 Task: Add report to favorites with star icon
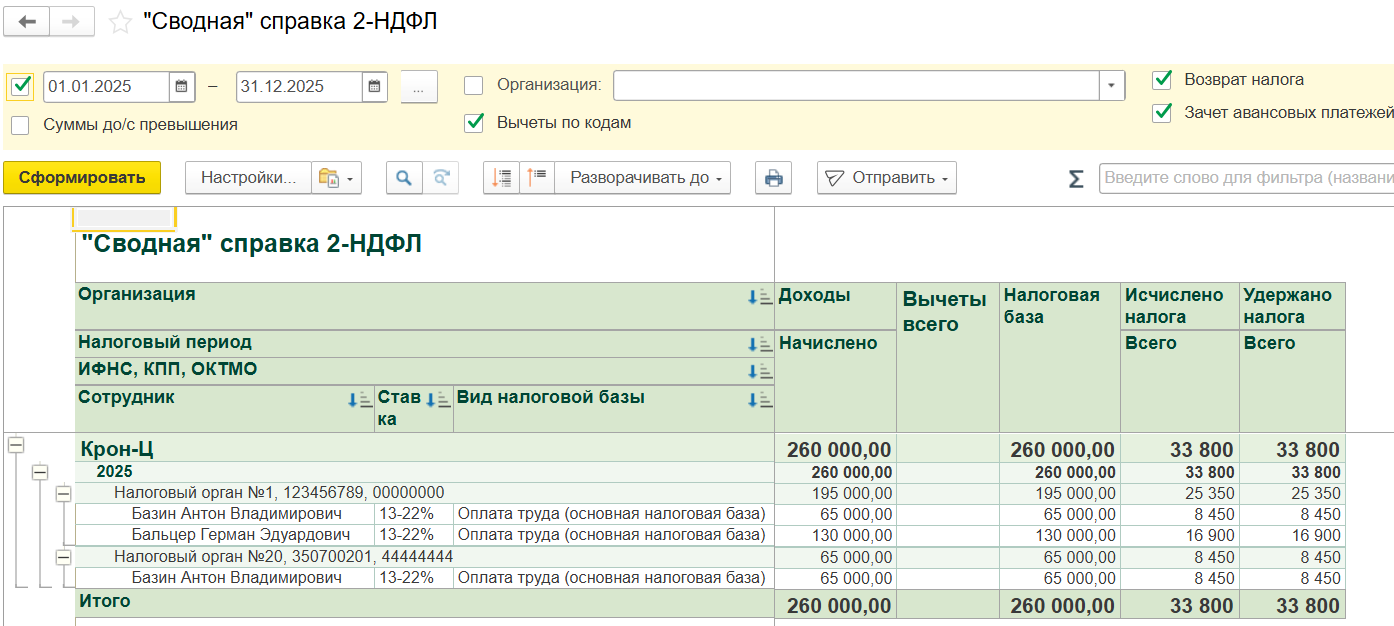point(120,22)
